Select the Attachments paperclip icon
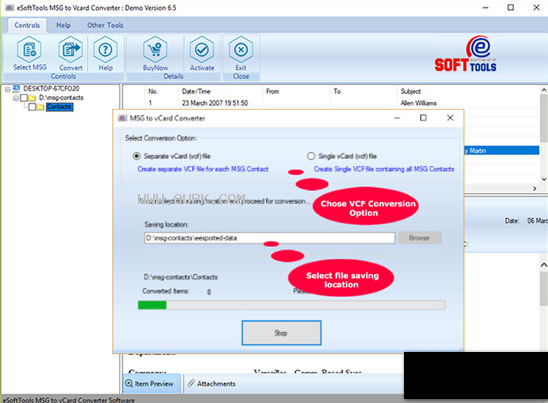The height and width of the screenshot is (403, 548). (x=191, y=383)
